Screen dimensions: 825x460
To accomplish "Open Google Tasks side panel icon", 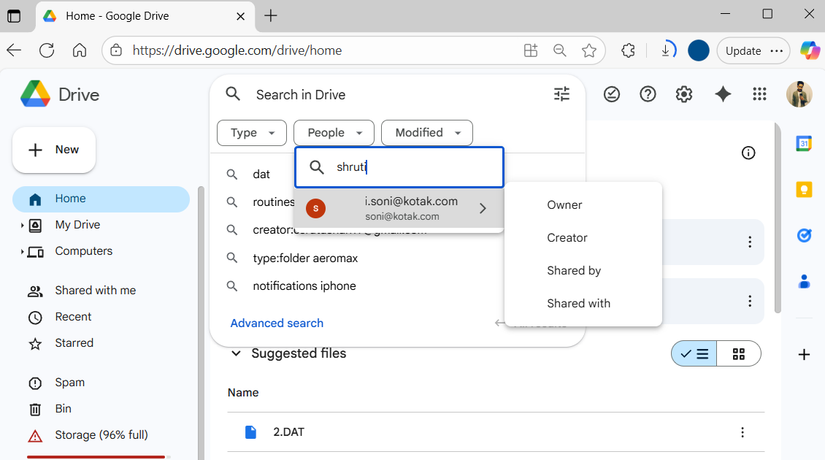I will tap(803, 236).
